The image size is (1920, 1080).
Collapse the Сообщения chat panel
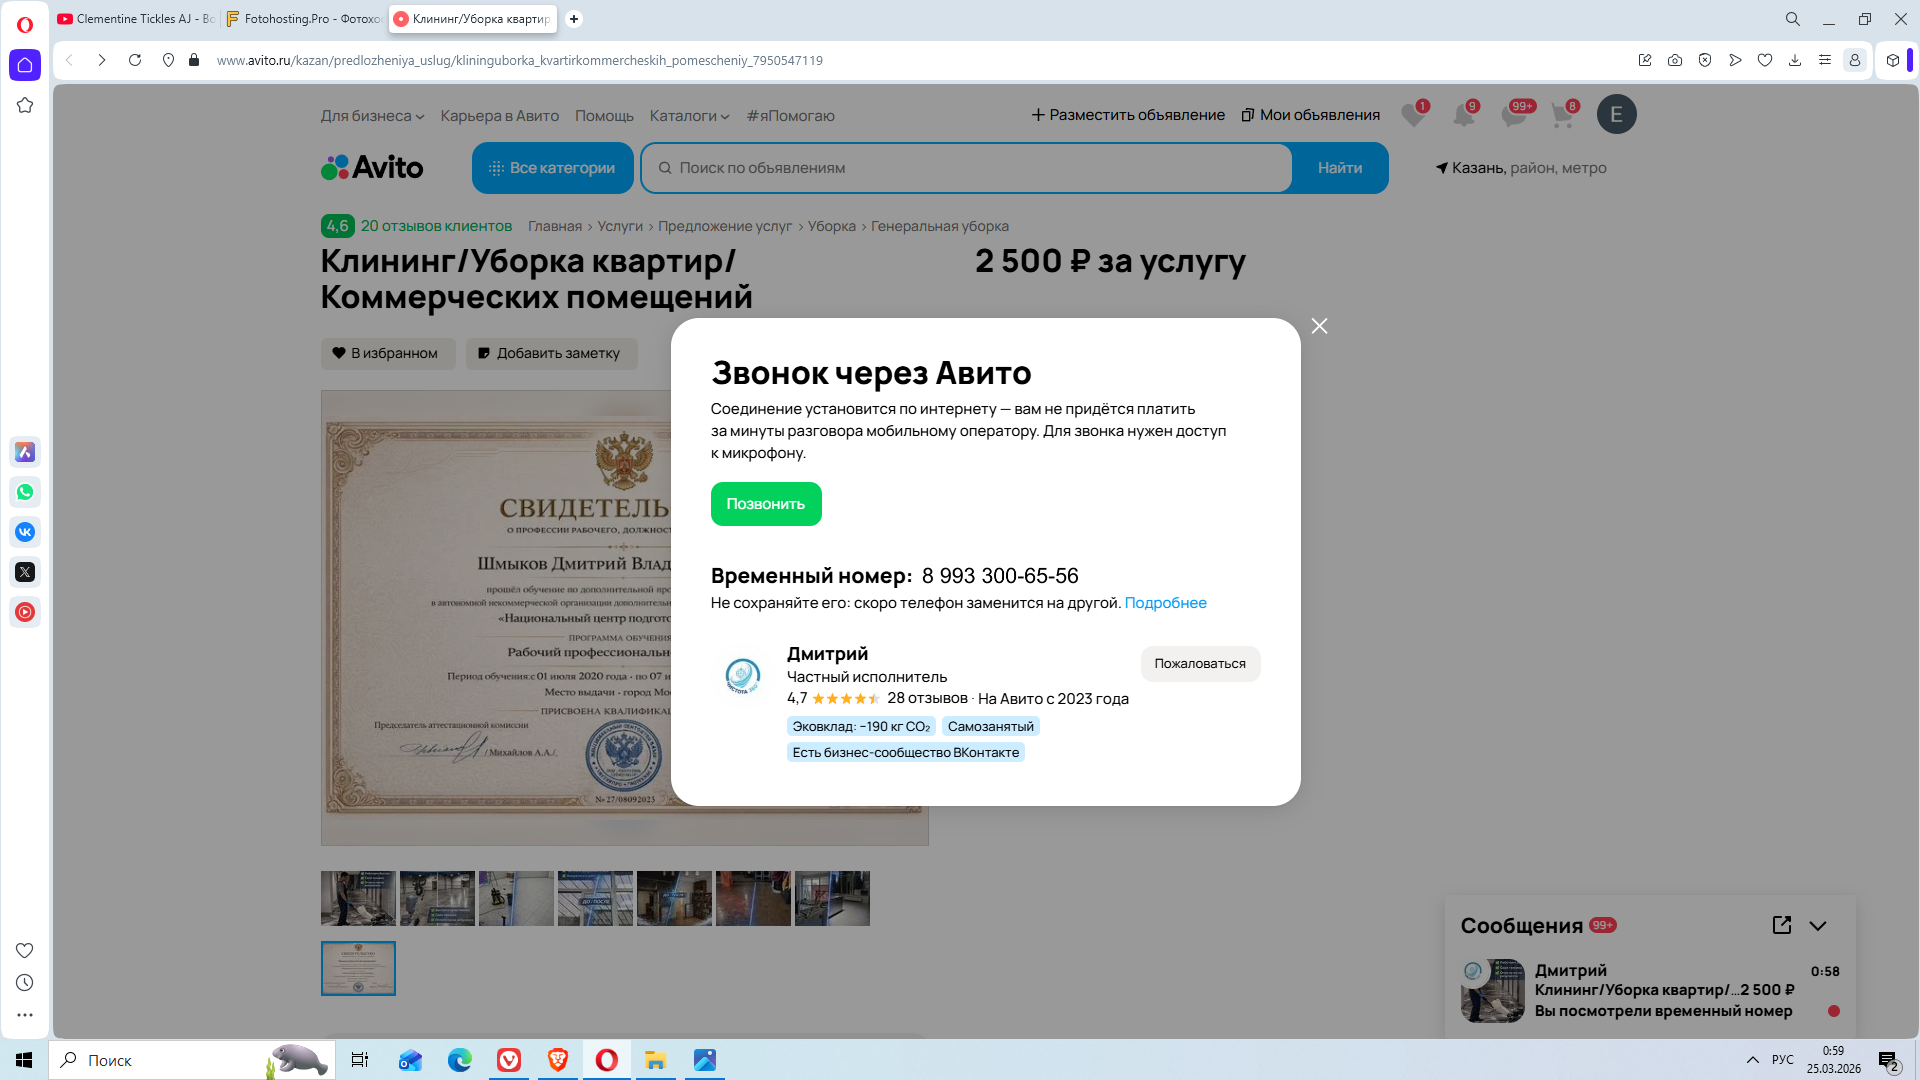click(x=1818, y=926)
